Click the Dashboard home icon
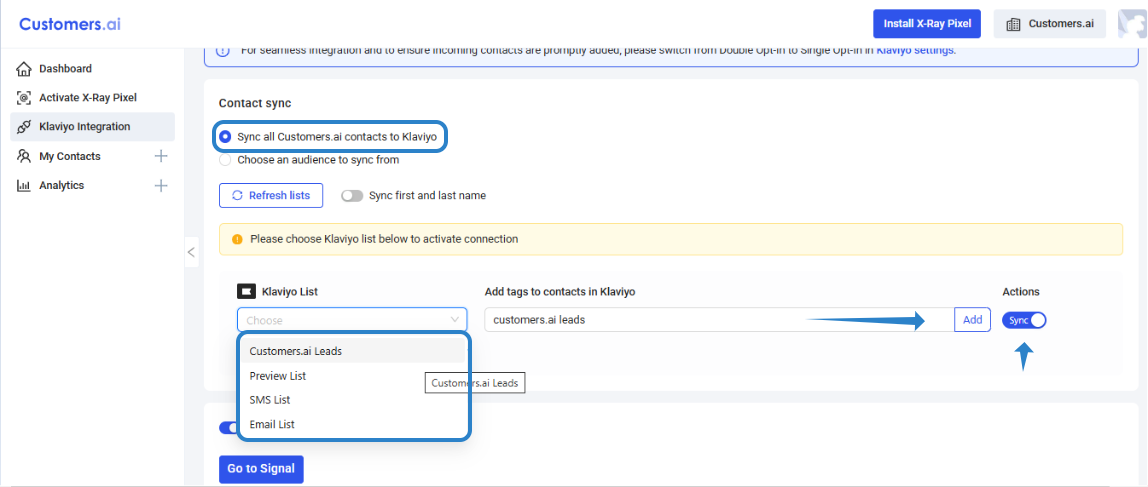Image resolution: width=1148 pixels, height=487 pixels. tap(24, 69)
